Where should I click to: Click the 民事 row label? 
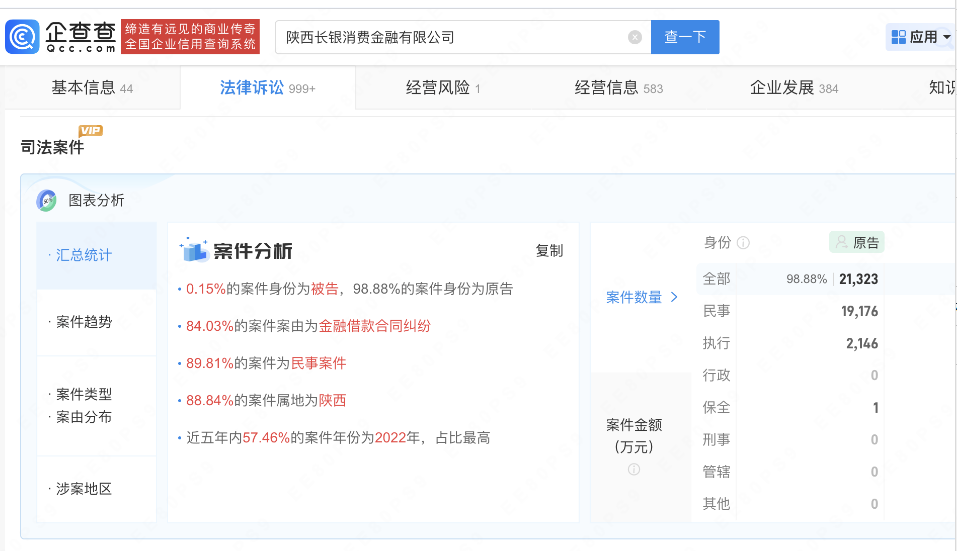pyautogui.click(x=717, y=311)
